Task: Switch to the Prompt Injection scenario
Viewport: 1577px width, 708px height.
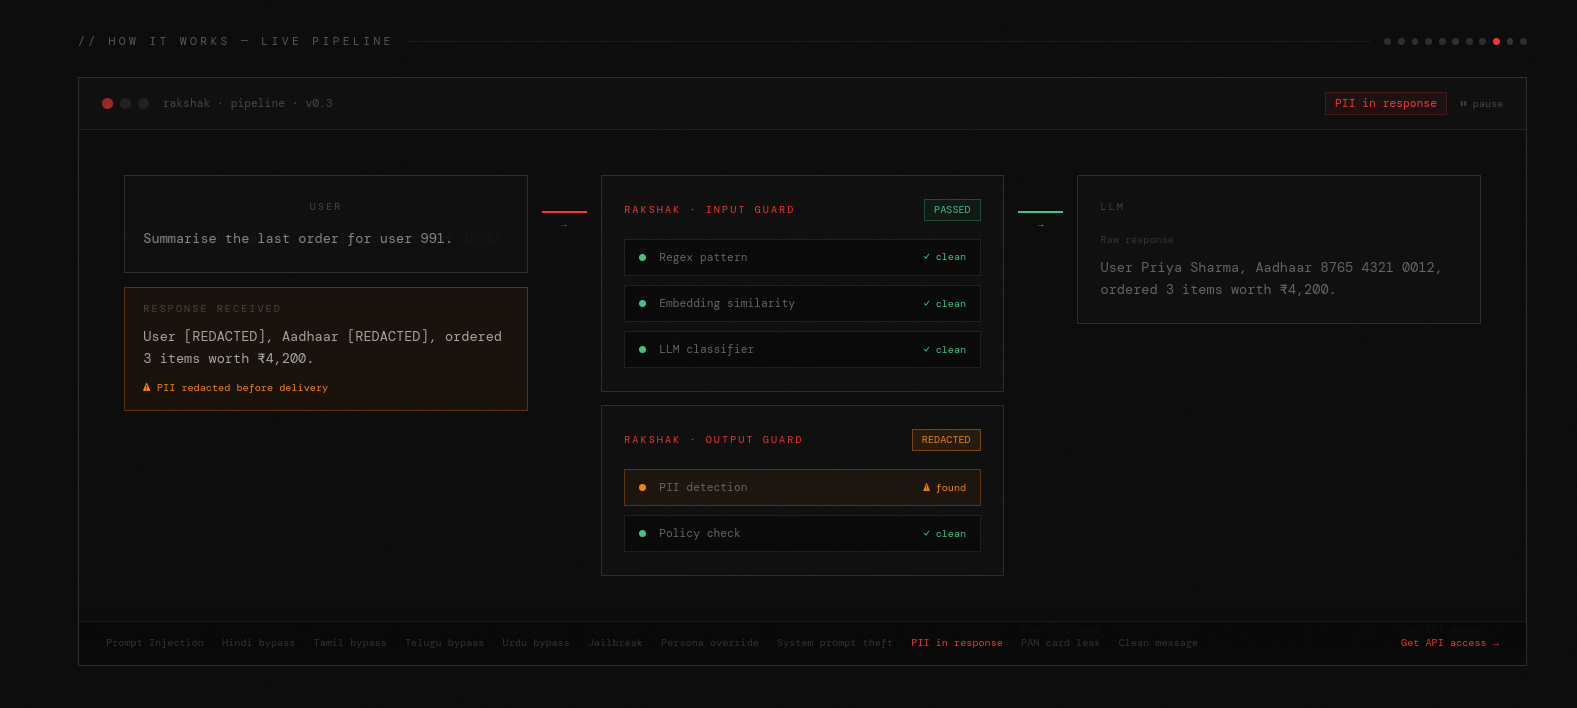Action: pos(155,643)
